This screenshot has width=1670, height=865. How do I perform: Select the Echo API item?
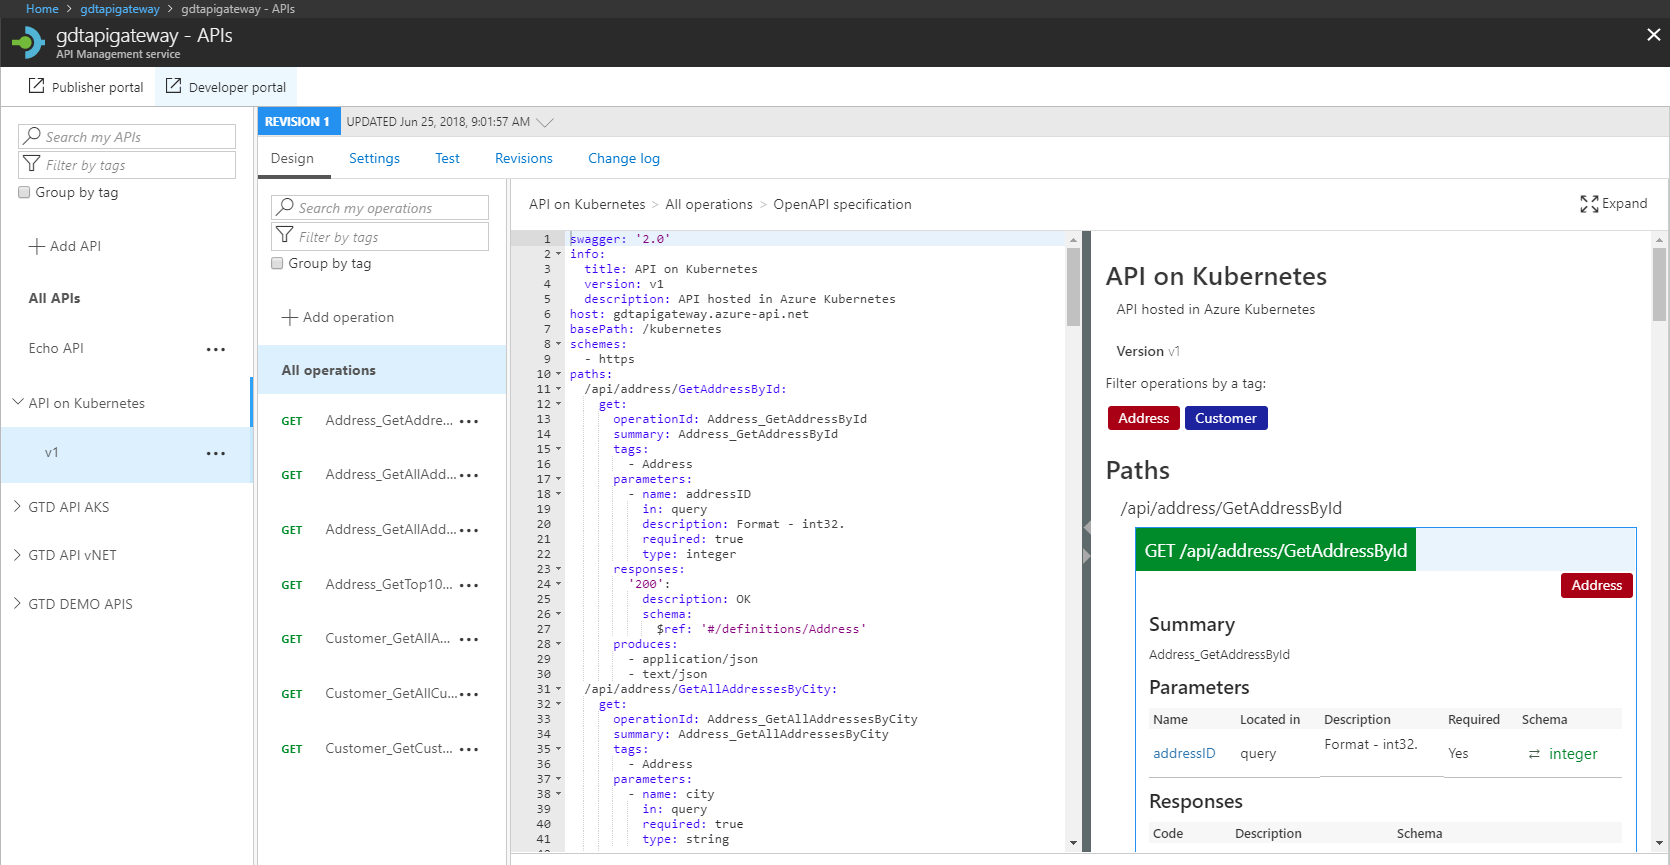(56, 348)
